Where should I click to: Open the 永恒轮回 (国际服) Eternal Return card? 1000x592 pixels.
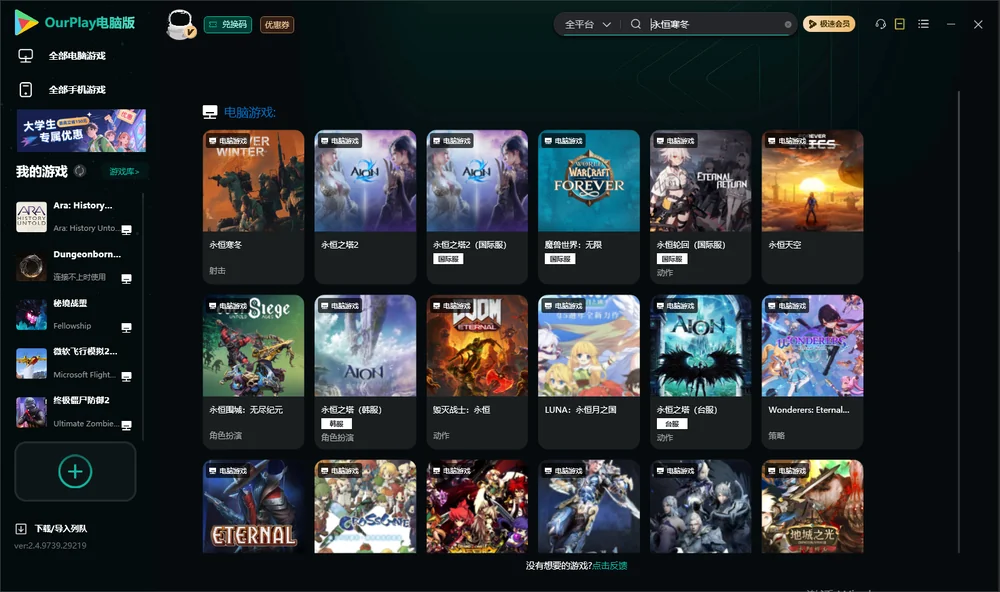tap(701, 207)
